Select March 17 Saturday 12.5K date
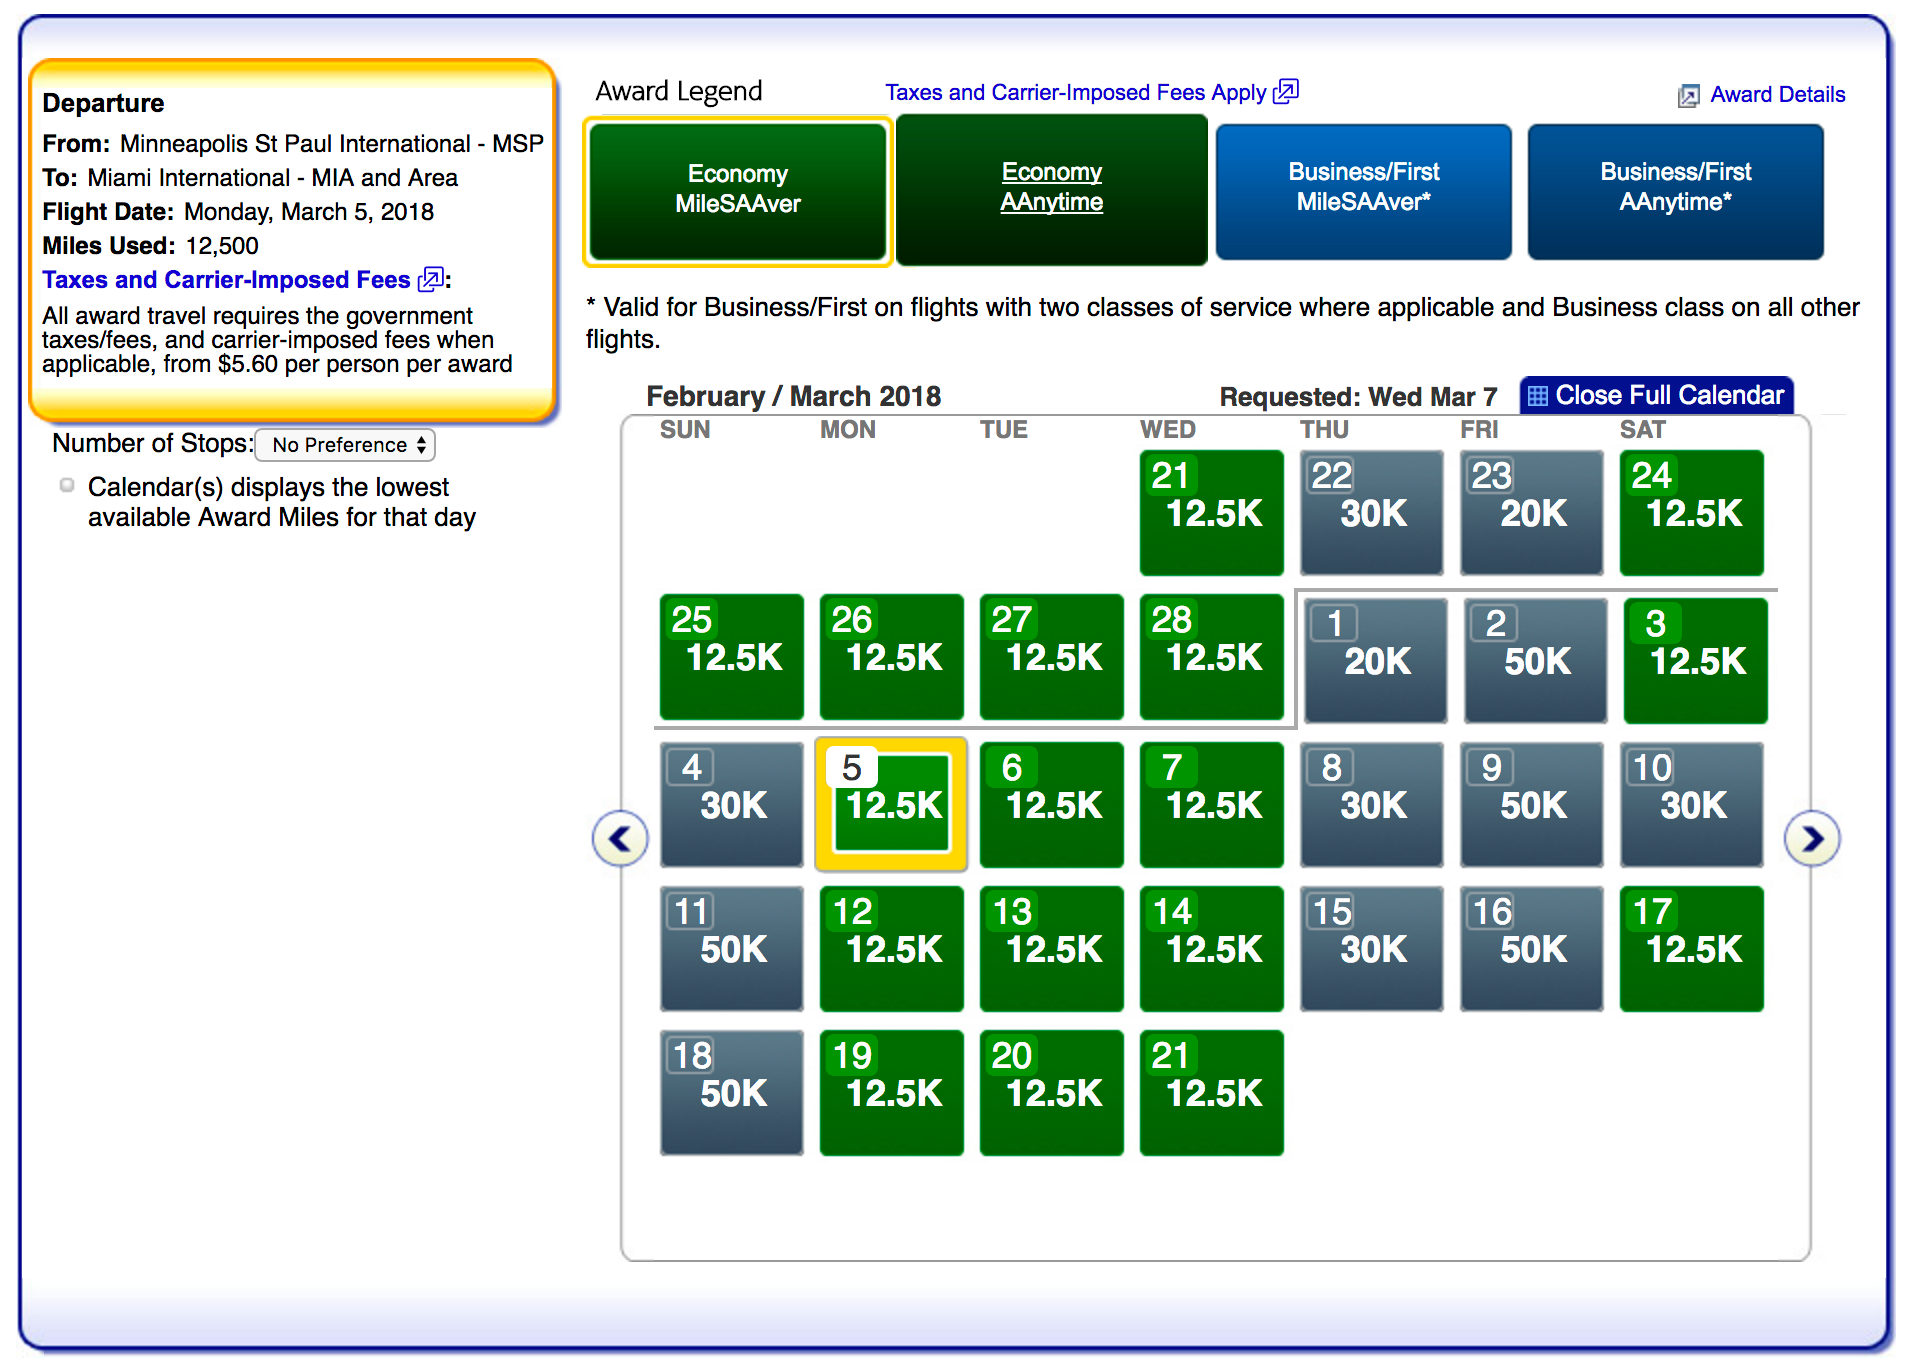Image resolution: width=1908 pixels, height=1370 pixels. (1691, 948)
